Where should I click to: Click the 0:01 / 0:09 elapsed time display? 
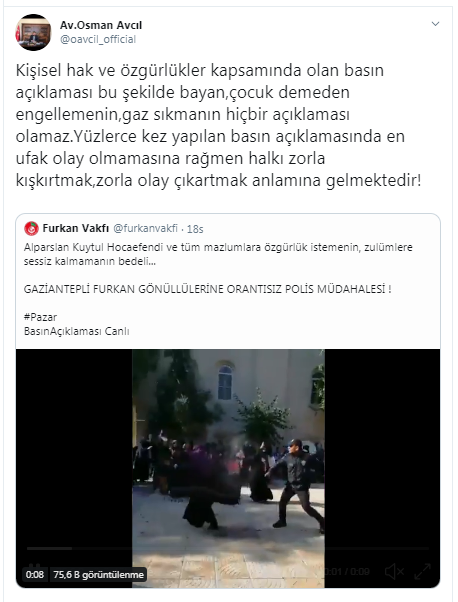click(x=347, y=572)
